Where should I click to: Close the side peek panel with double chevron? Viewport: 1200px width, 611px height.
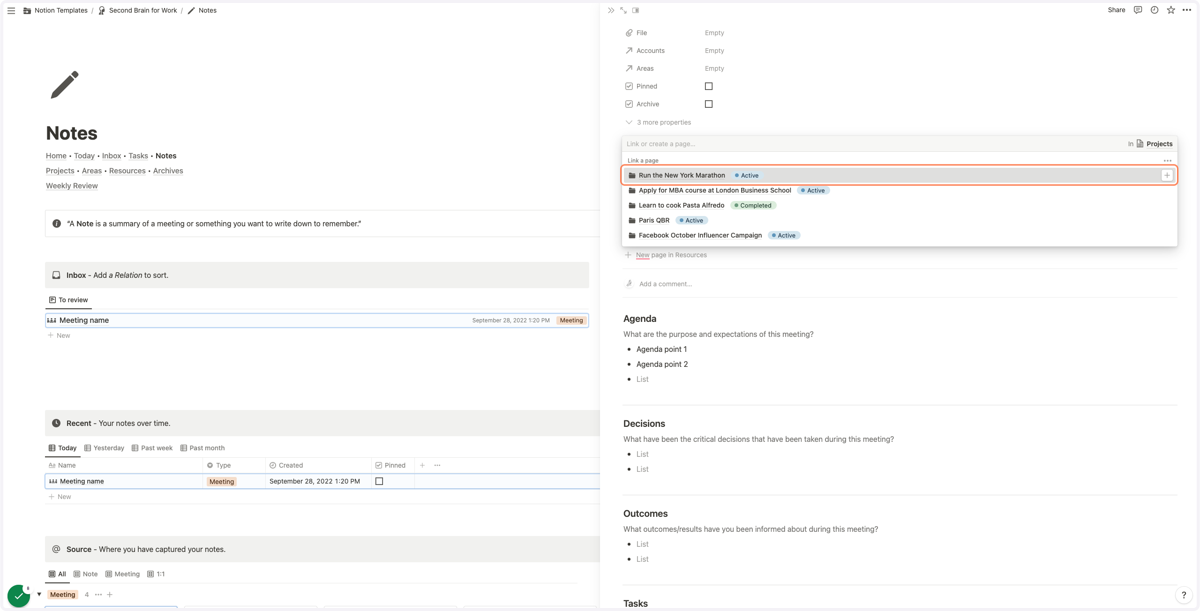pos(611,10)
